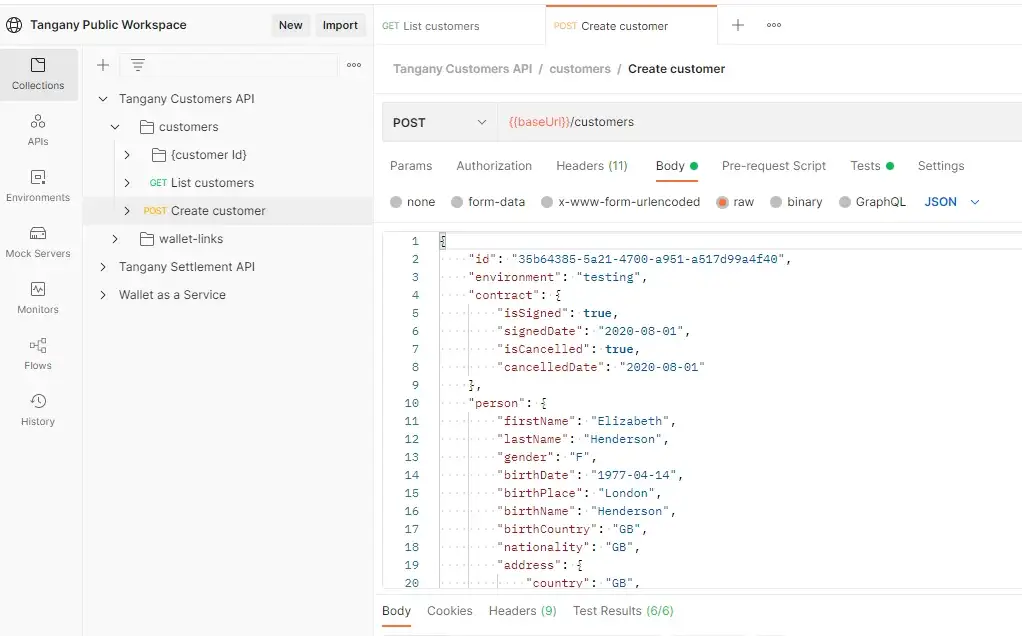Open collections panel more options menu

point(354,65)
